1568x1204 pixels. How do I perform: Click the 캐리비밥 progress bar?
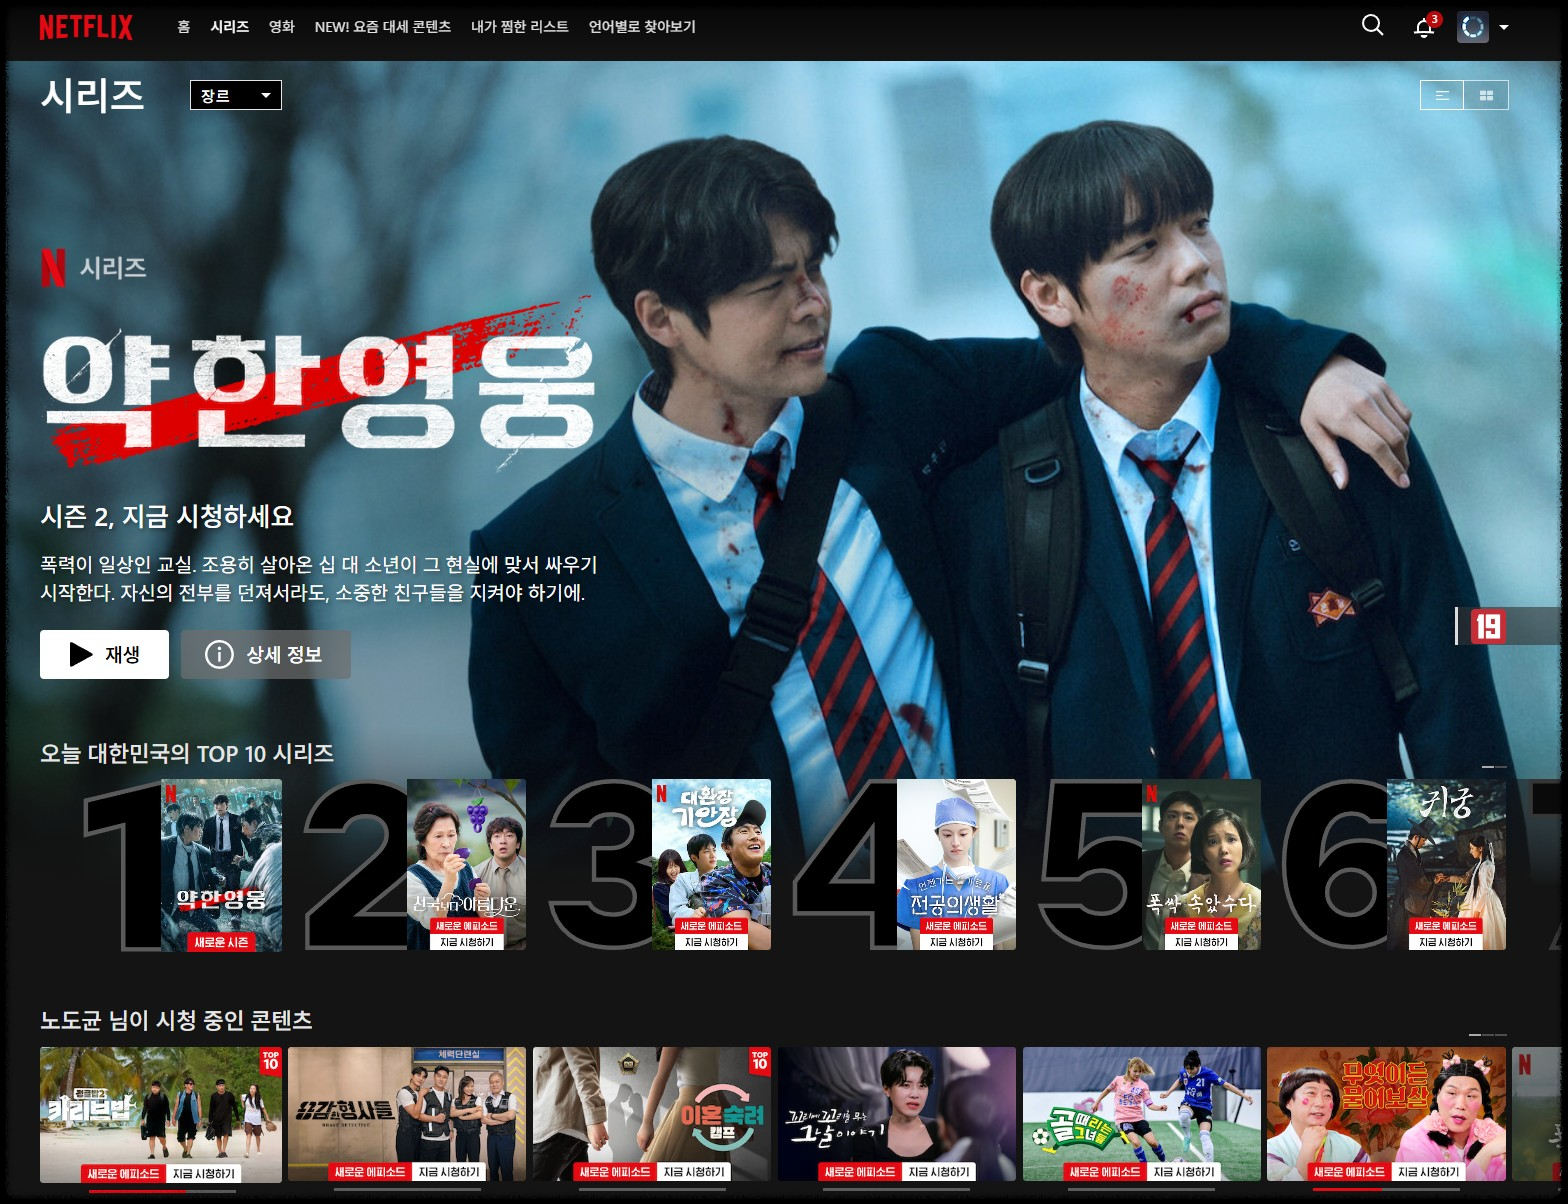pyautogui.click(x=162, y=1190)
